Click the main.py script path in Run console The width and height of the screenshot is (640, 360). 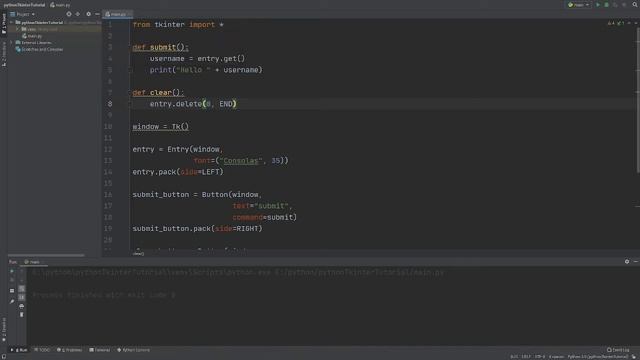[360, 272]
